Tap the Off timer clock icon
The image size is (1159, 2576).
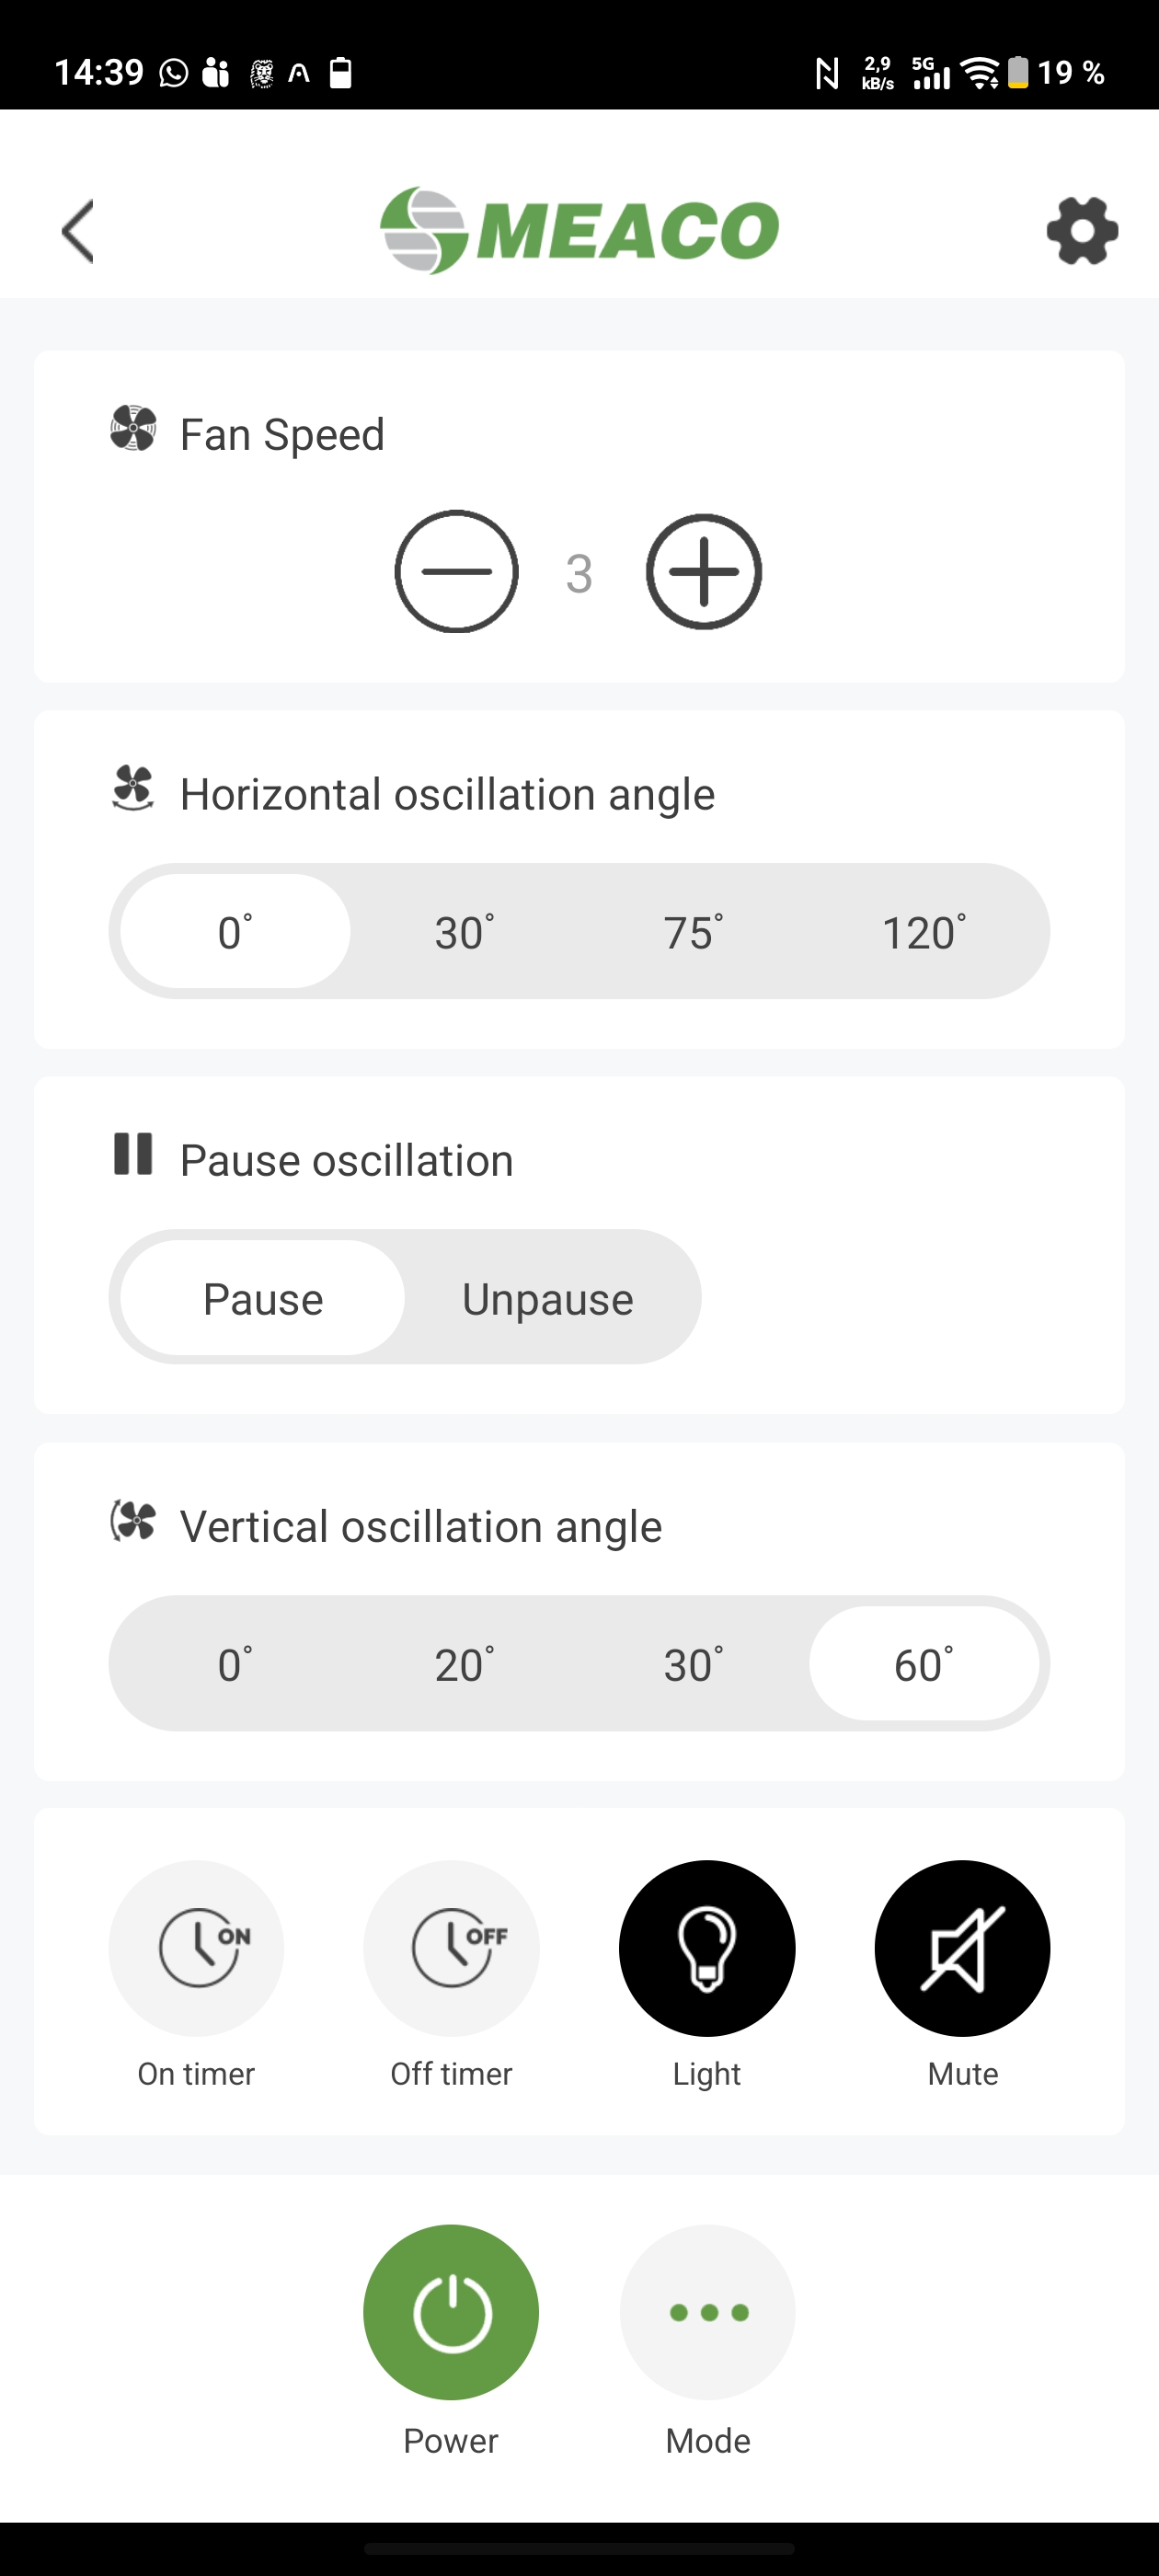[451, 1948]
